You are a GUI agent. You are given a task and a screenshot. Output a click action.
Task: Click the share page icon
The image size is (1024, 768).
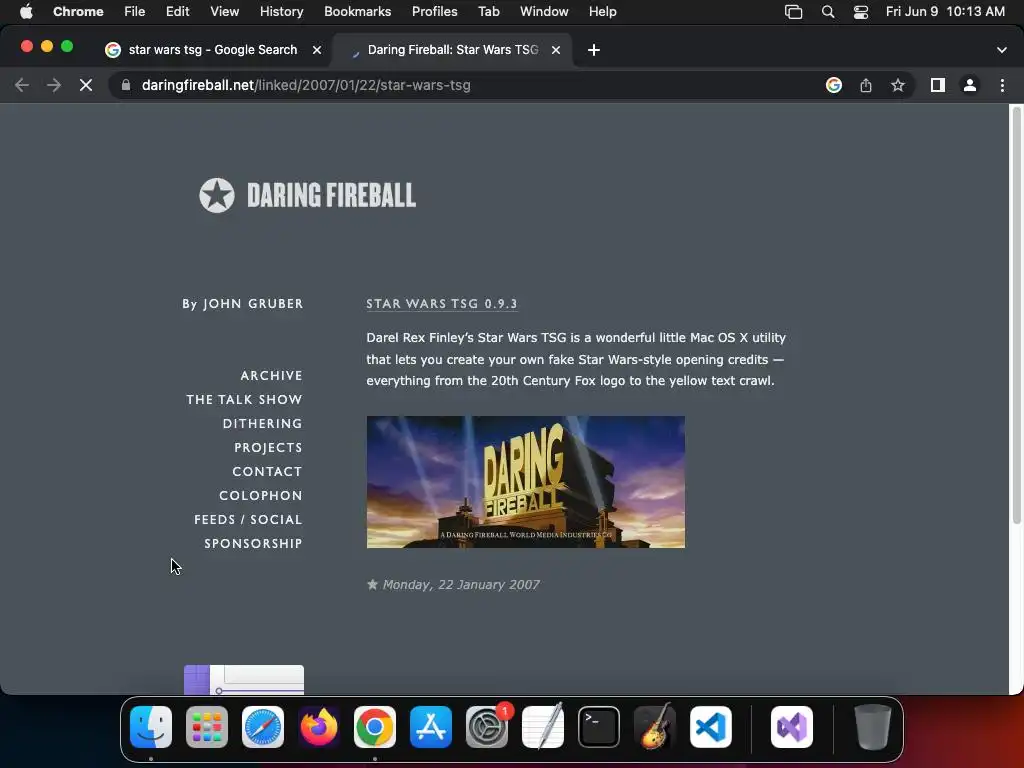(x=865, y=85)
